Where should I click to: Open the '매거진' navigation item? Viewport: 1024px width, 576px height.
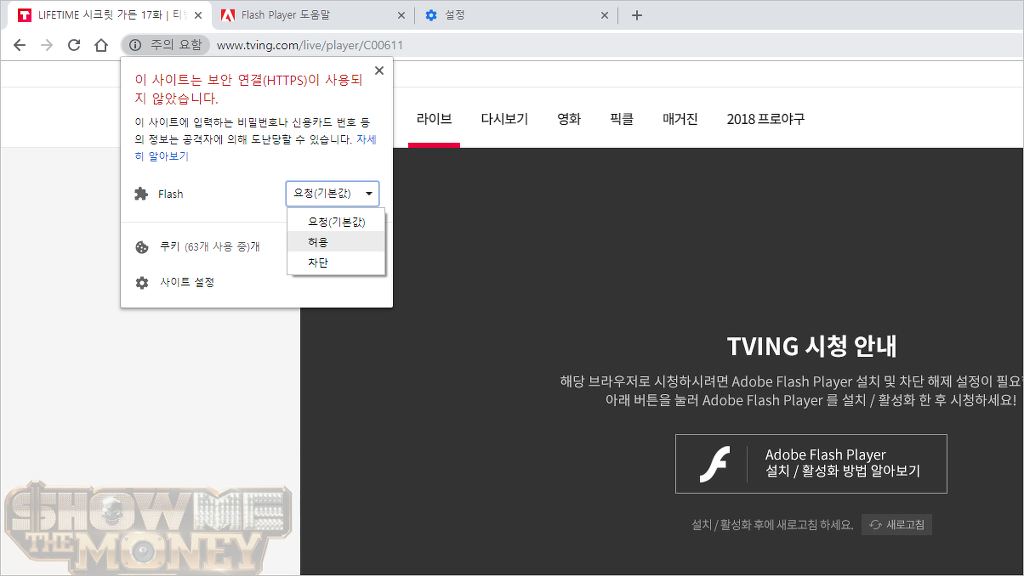pos(680,119)
